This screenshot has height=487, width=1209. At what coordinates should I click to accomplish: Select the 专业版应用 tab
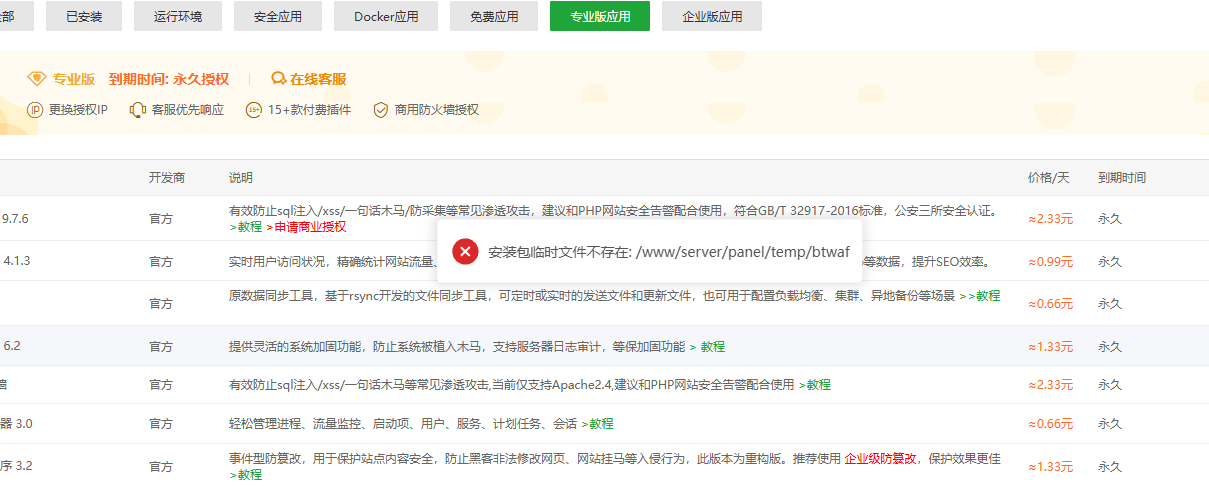click(x=599, y=16)
